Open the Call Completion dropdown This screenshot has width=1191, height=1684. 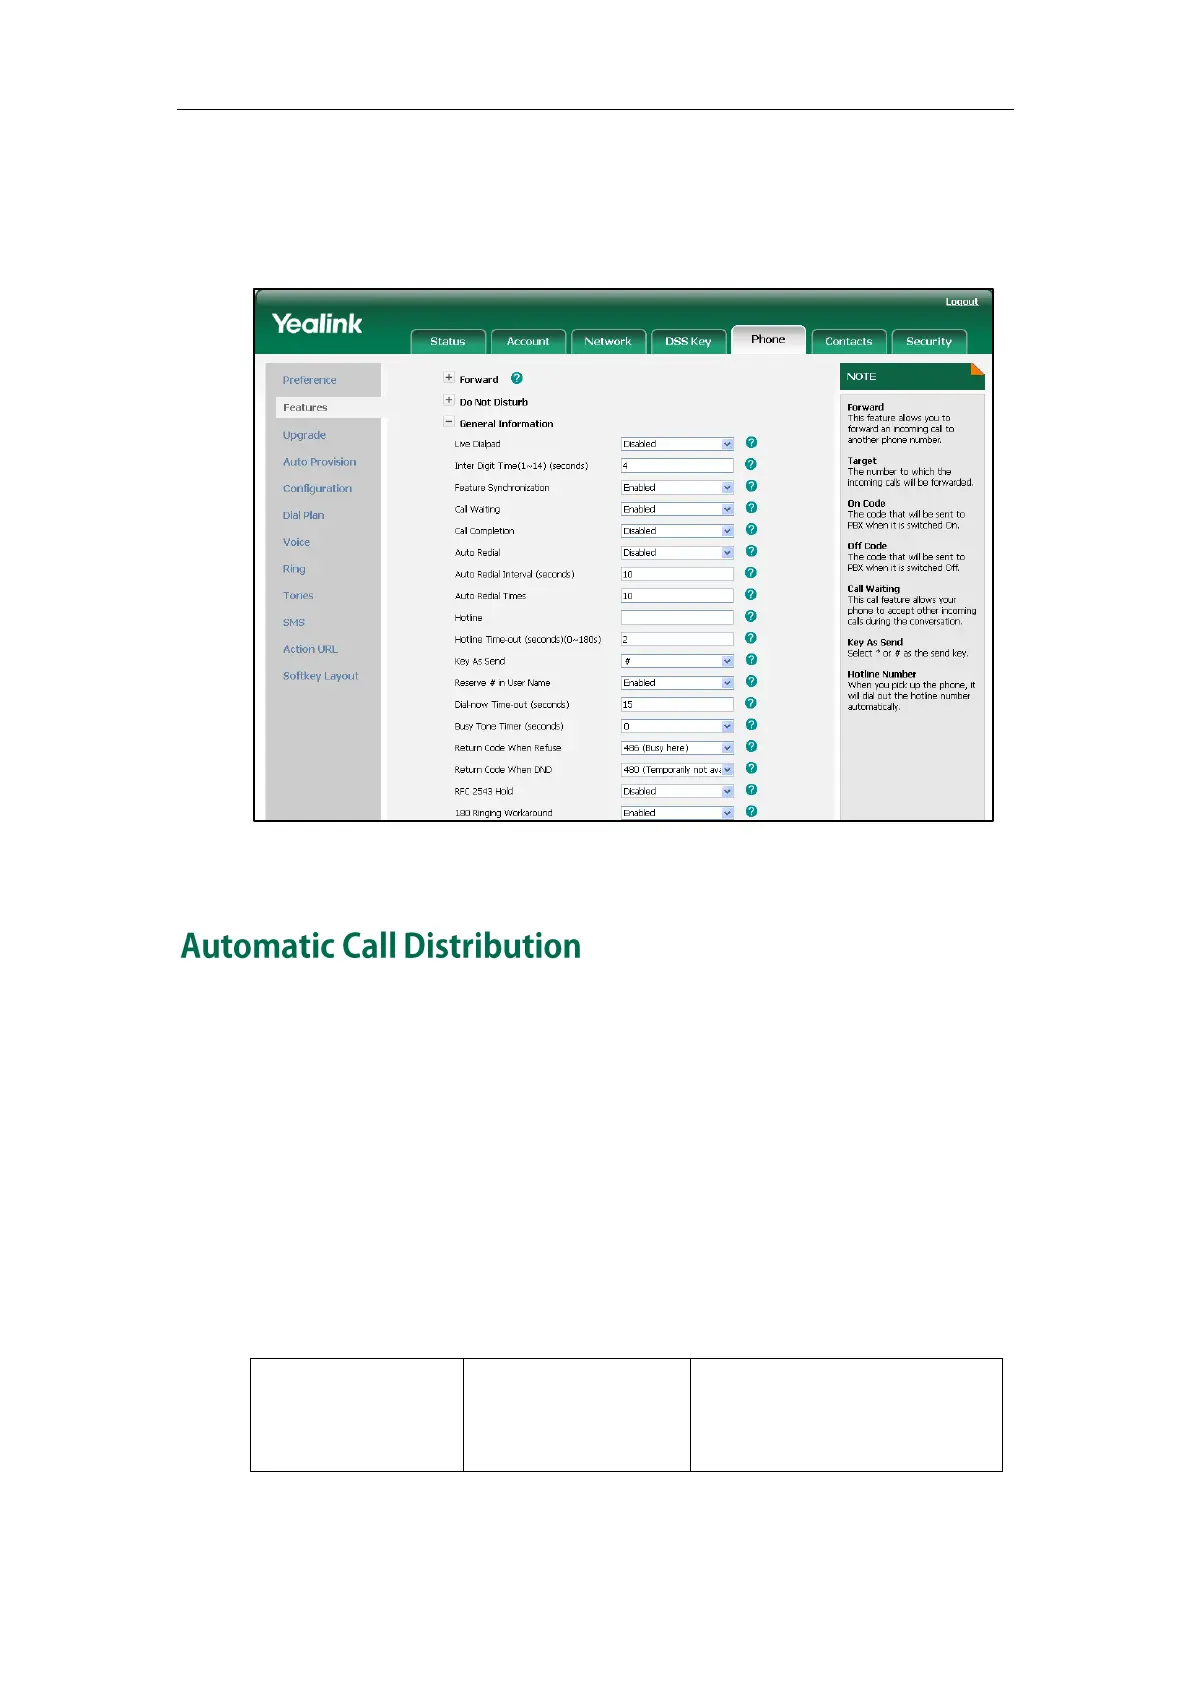pos(677,531)
